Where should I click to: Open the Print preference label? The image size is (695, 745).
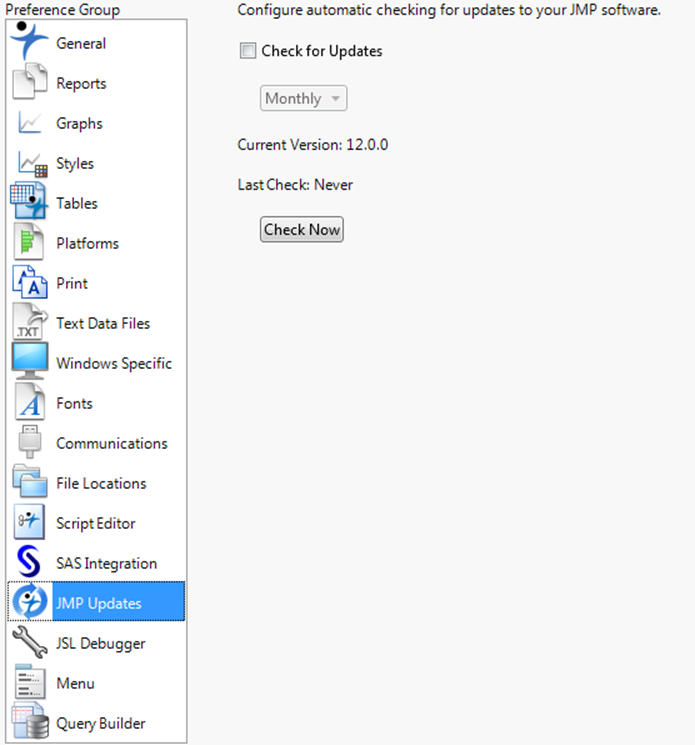tap(72, 283)
